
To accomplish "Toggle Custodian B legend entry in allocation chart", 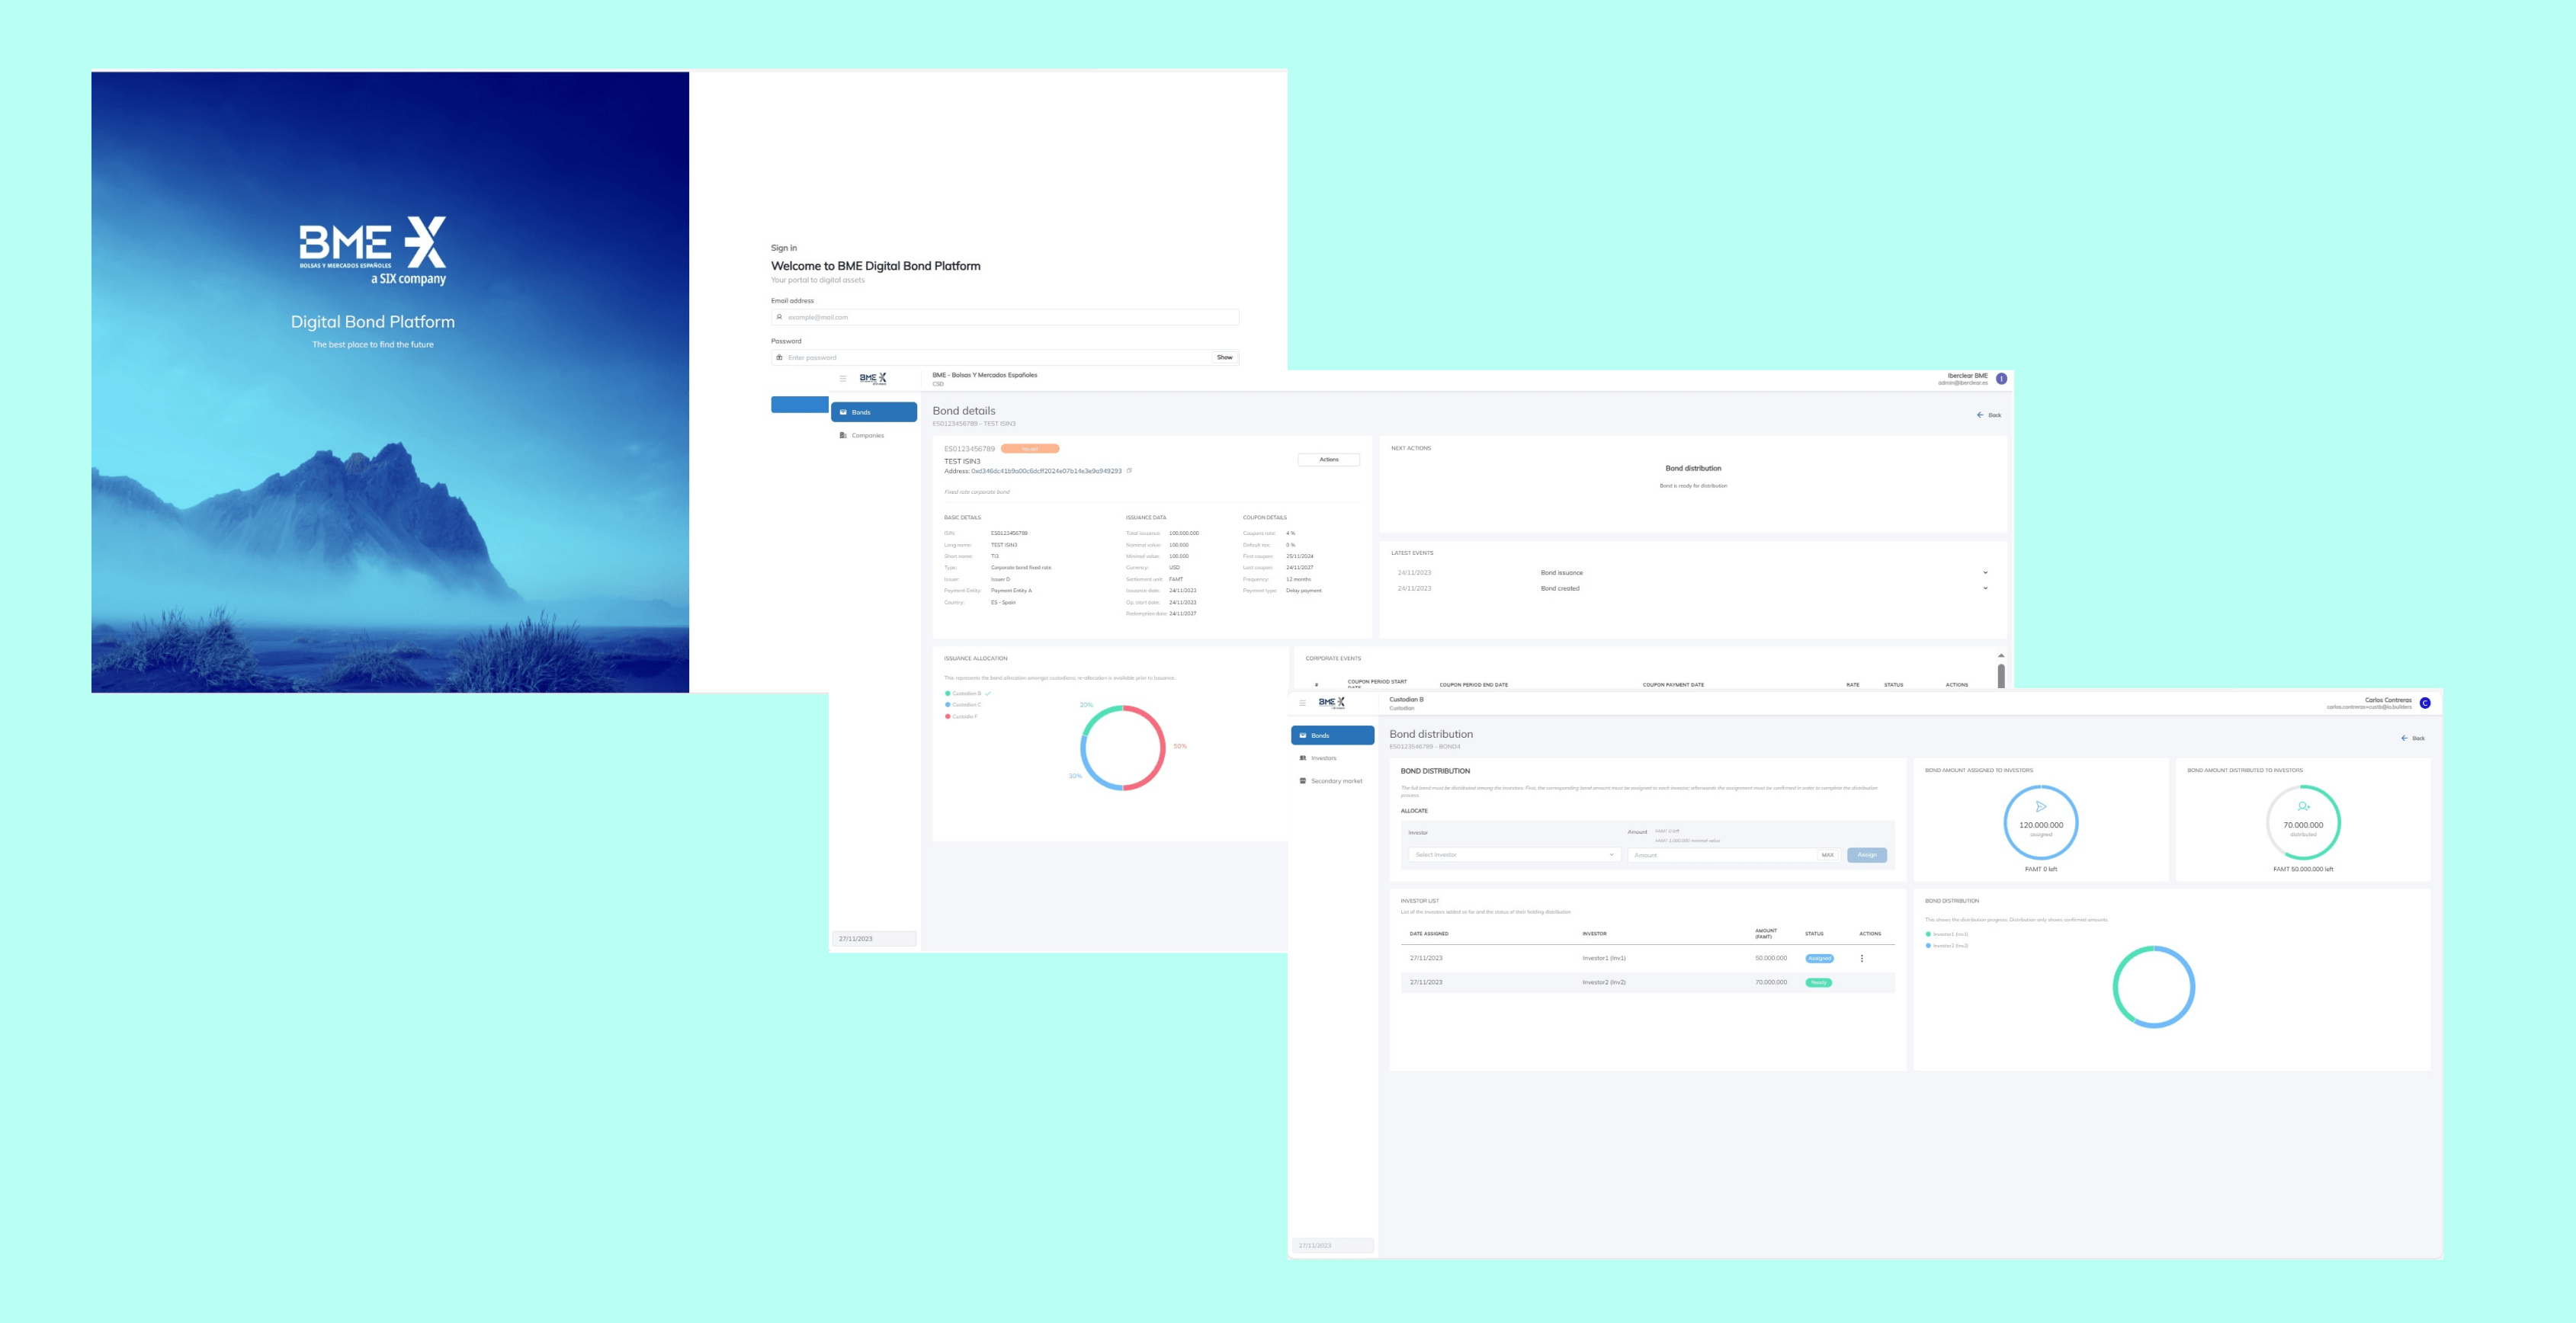I will point(965,693).
